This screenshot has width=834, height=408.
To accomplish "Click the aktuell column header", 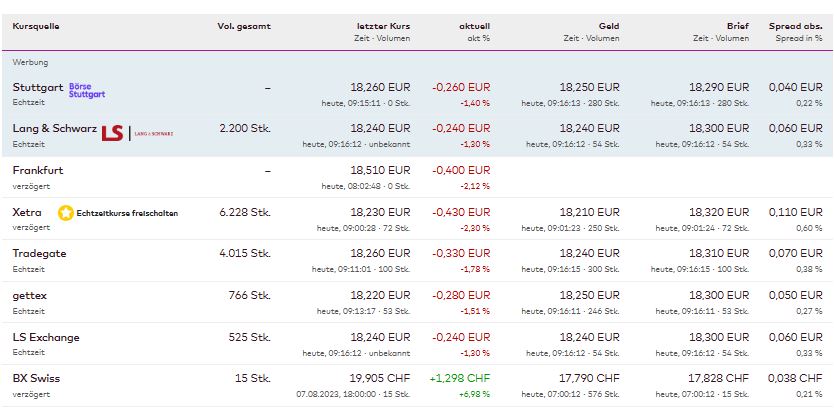I will pyautogui.click(x=474, y=26).
